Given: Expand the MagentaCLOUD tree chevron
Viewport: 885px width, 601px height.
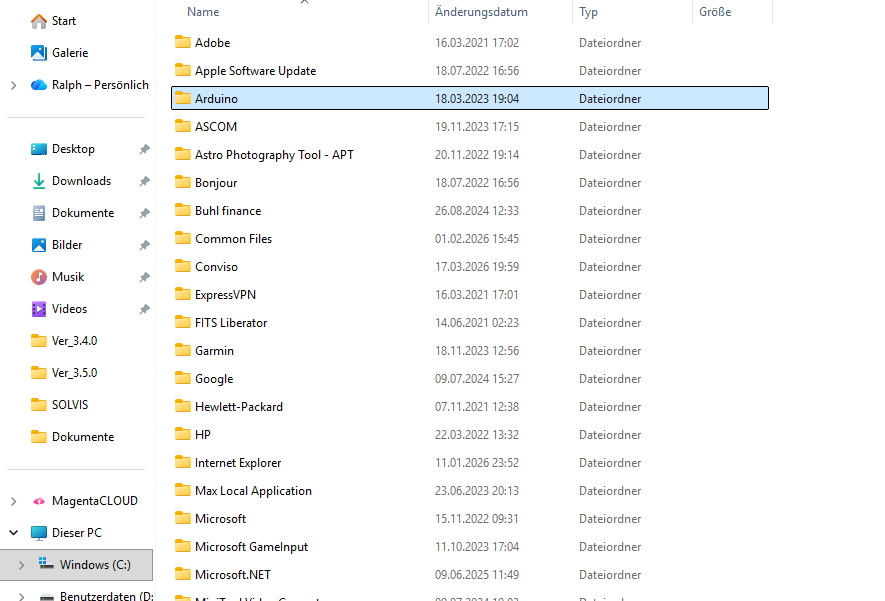Looking at the screenshot, I should (x=13, y=501).
